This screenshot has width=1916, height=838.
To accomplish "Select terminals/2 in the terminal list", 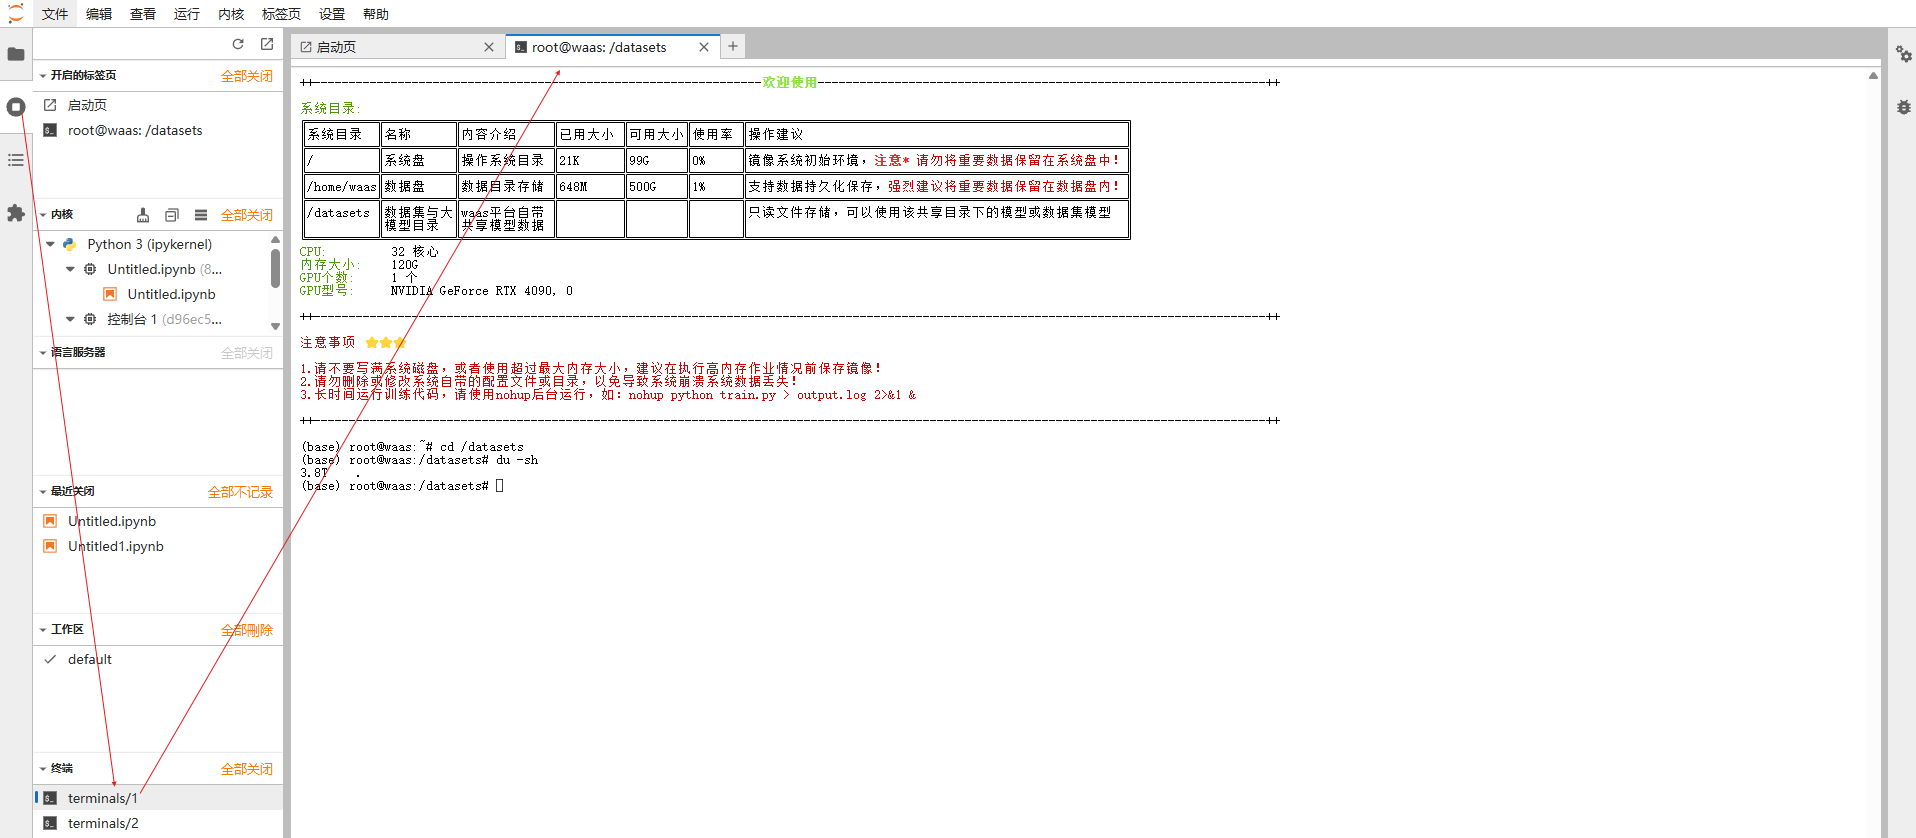I will pyautogui.click(x=103, y=823).
